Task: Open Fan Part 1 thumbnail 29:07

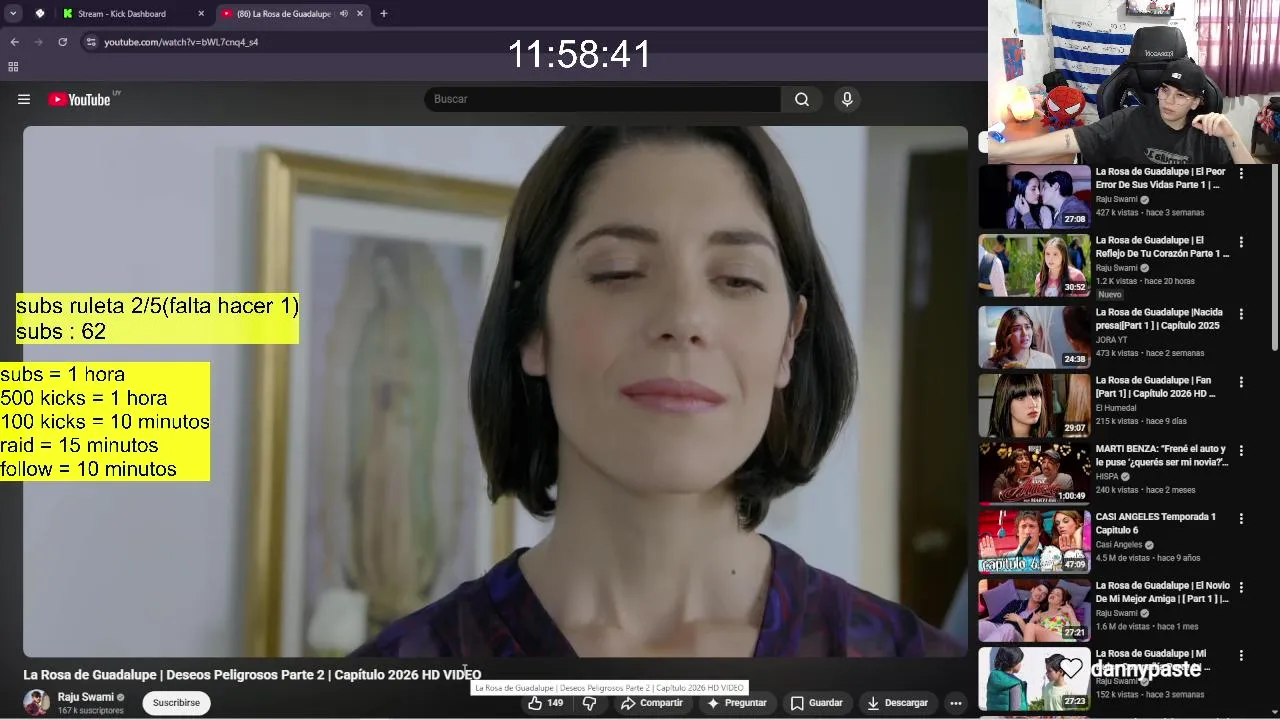Action: pyautogui.click(x=1034, y=405)
